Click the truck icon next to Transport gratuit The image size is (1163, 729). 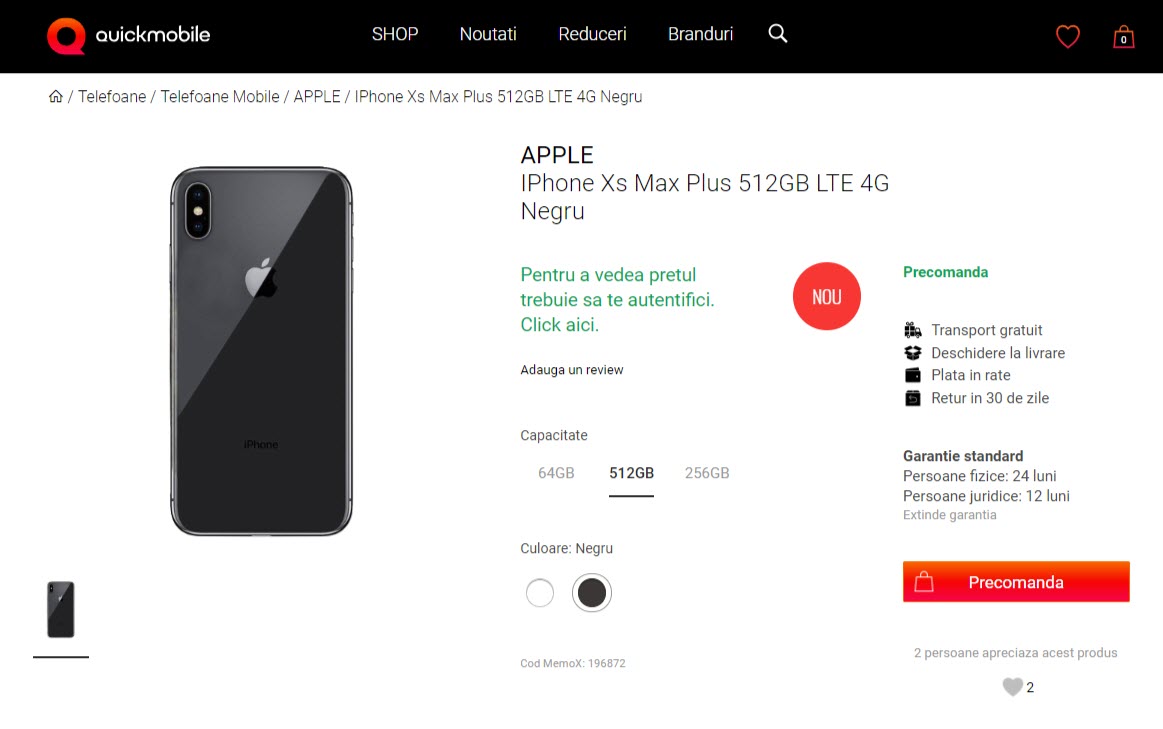point(913,329)
